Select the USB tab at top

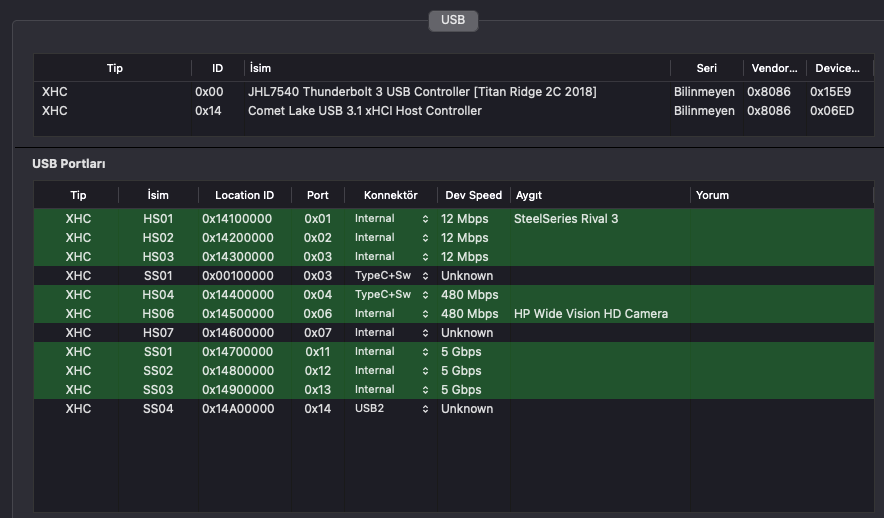coord(452,20)
